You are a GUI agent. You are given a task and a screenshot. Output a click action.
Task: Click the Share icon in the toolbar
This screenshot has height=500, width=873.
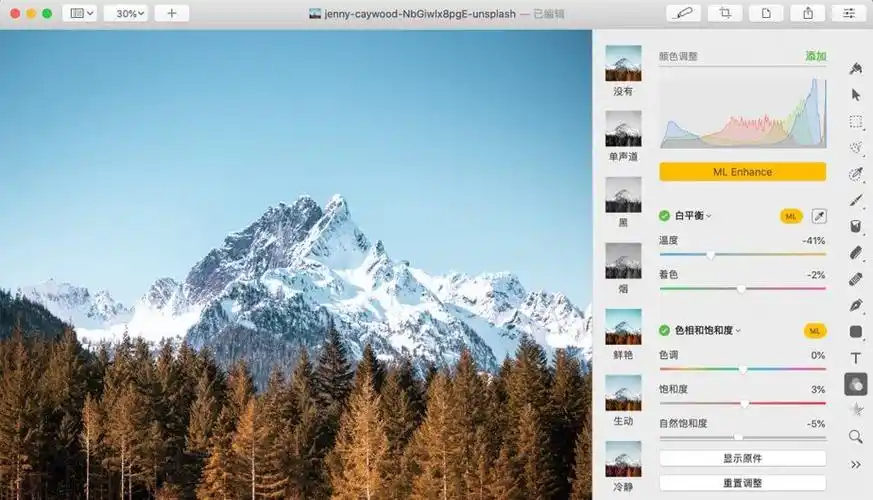[x=807, y=13]
